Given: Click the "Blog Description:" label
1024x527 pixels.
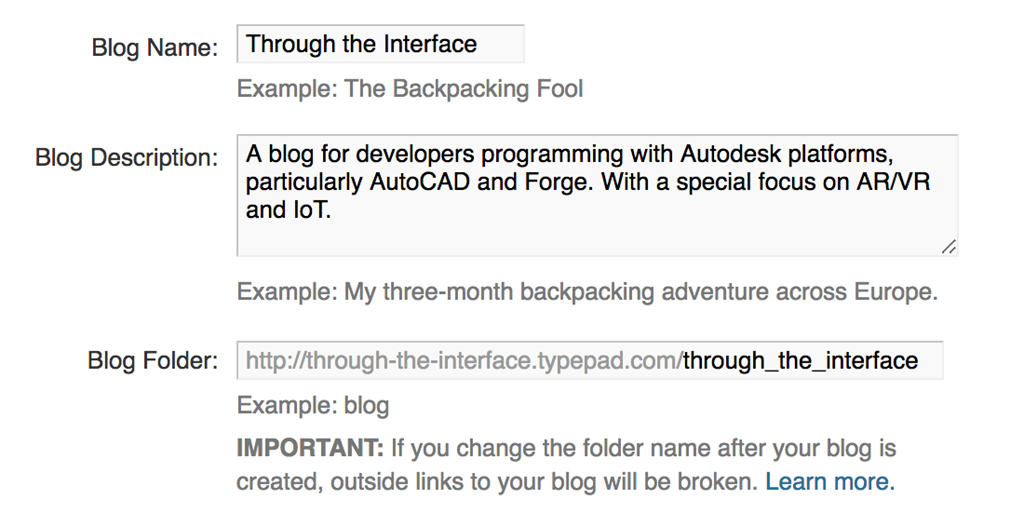Looking at the screenshot, I should coord(126,158).
